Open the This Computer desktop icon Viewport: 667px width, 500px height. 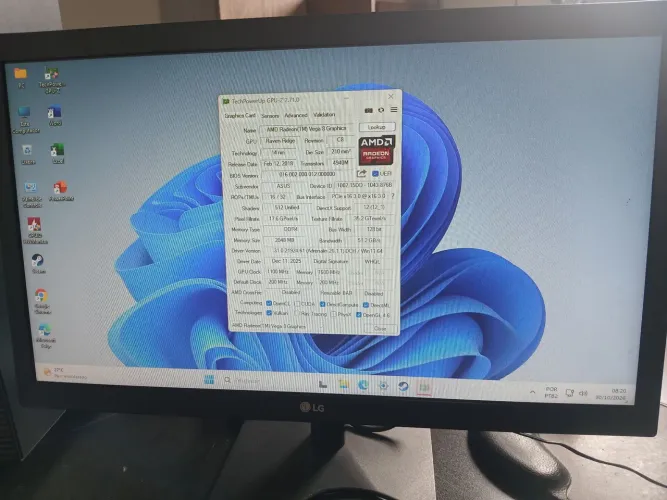tap(25, 120)
